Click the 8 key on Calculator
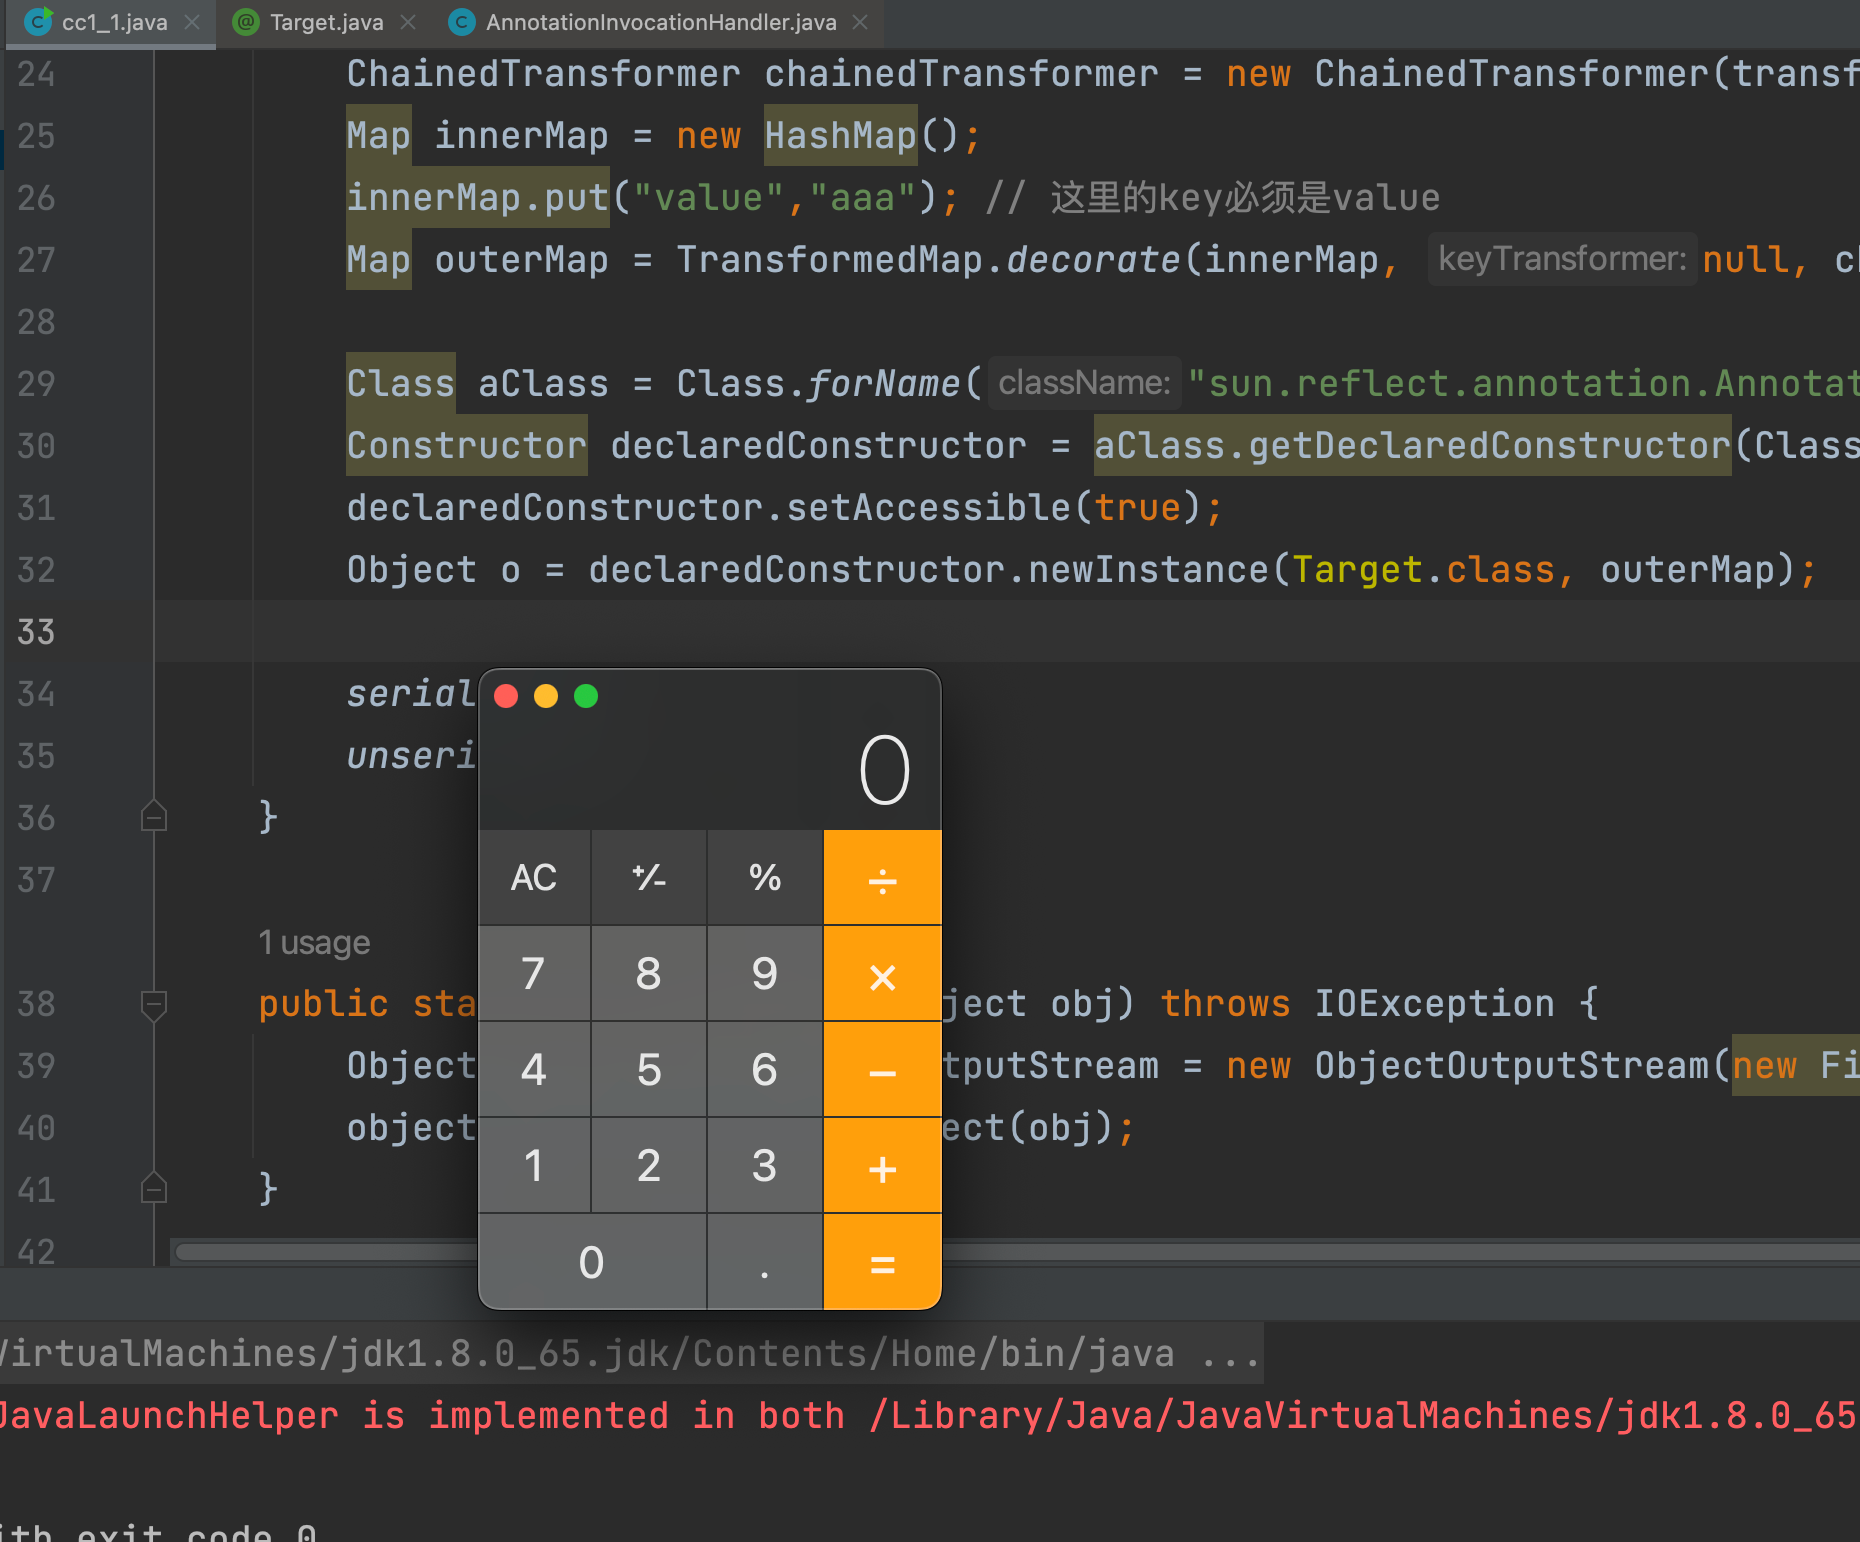 649,973
